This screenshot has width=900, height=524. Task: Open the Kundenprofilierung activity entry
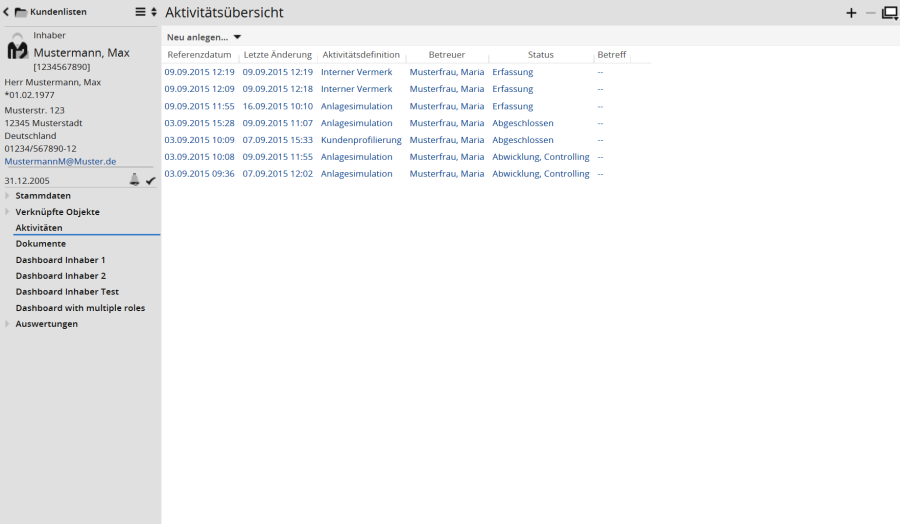(361, 140)
